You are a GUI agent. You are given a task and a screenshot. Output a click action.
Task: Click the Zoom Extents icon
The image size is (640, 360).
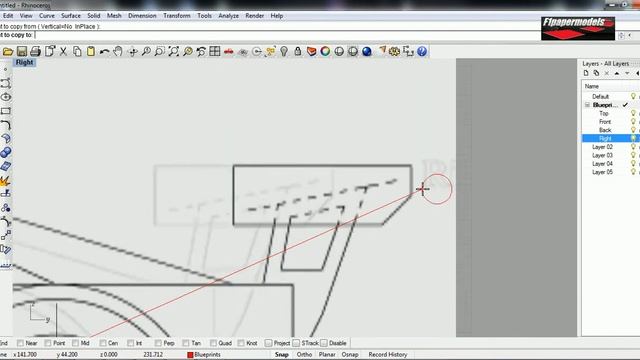[173, 51]
